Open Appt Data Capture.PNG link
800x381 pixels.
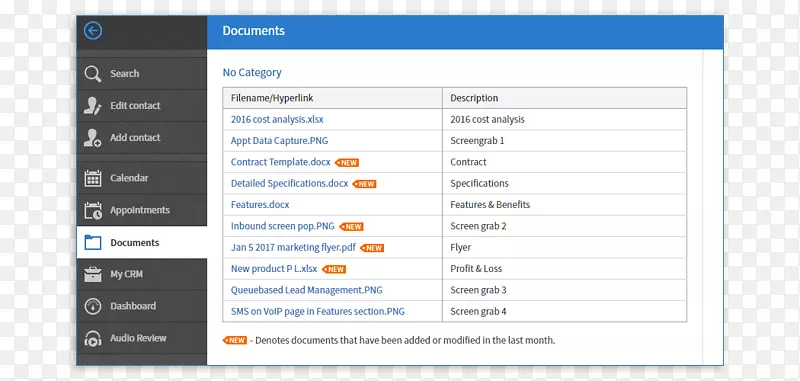pos(278,141)
